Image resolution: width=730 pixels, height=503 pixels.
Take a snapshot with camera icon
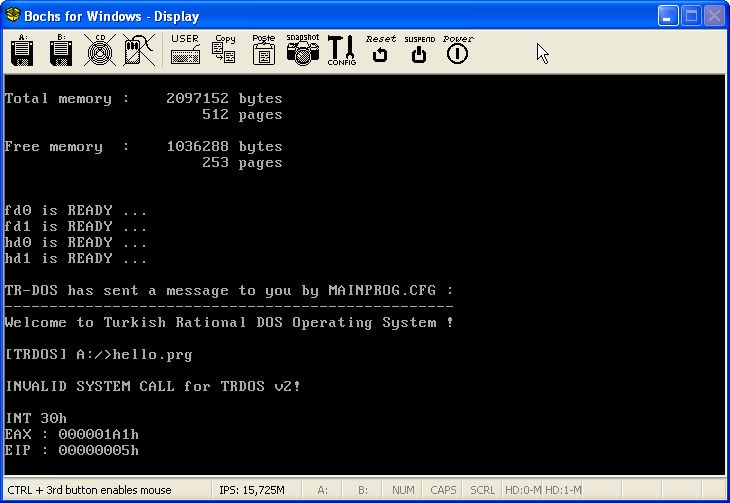[x=303, y=49]
